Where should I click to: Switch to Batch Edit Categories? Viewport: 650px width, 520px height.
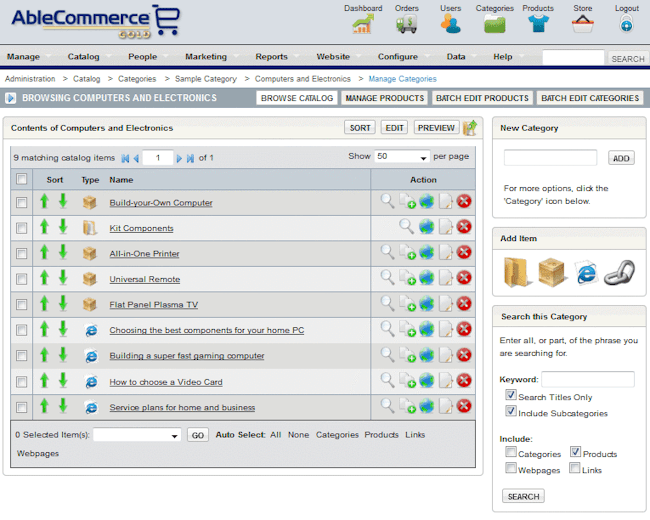[x=590, y=98]
